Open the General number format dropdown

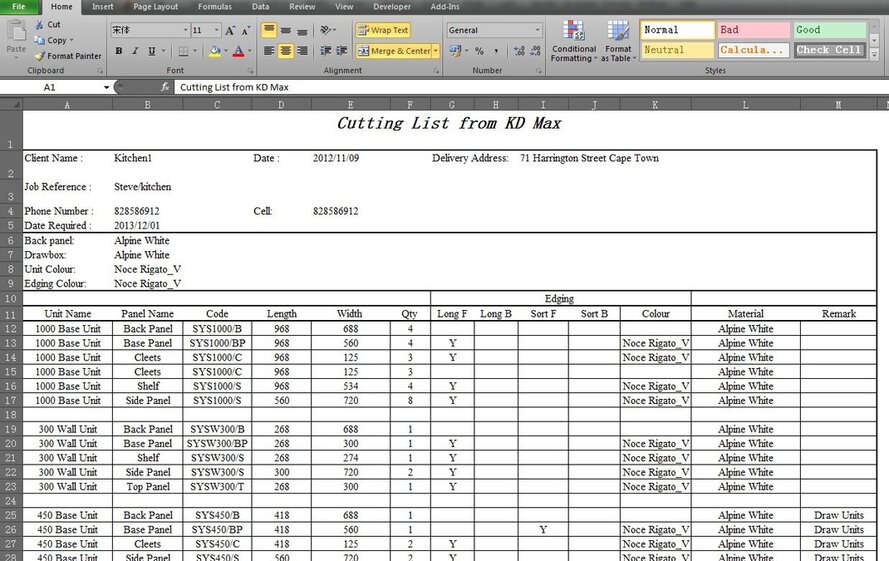[537, 30]
